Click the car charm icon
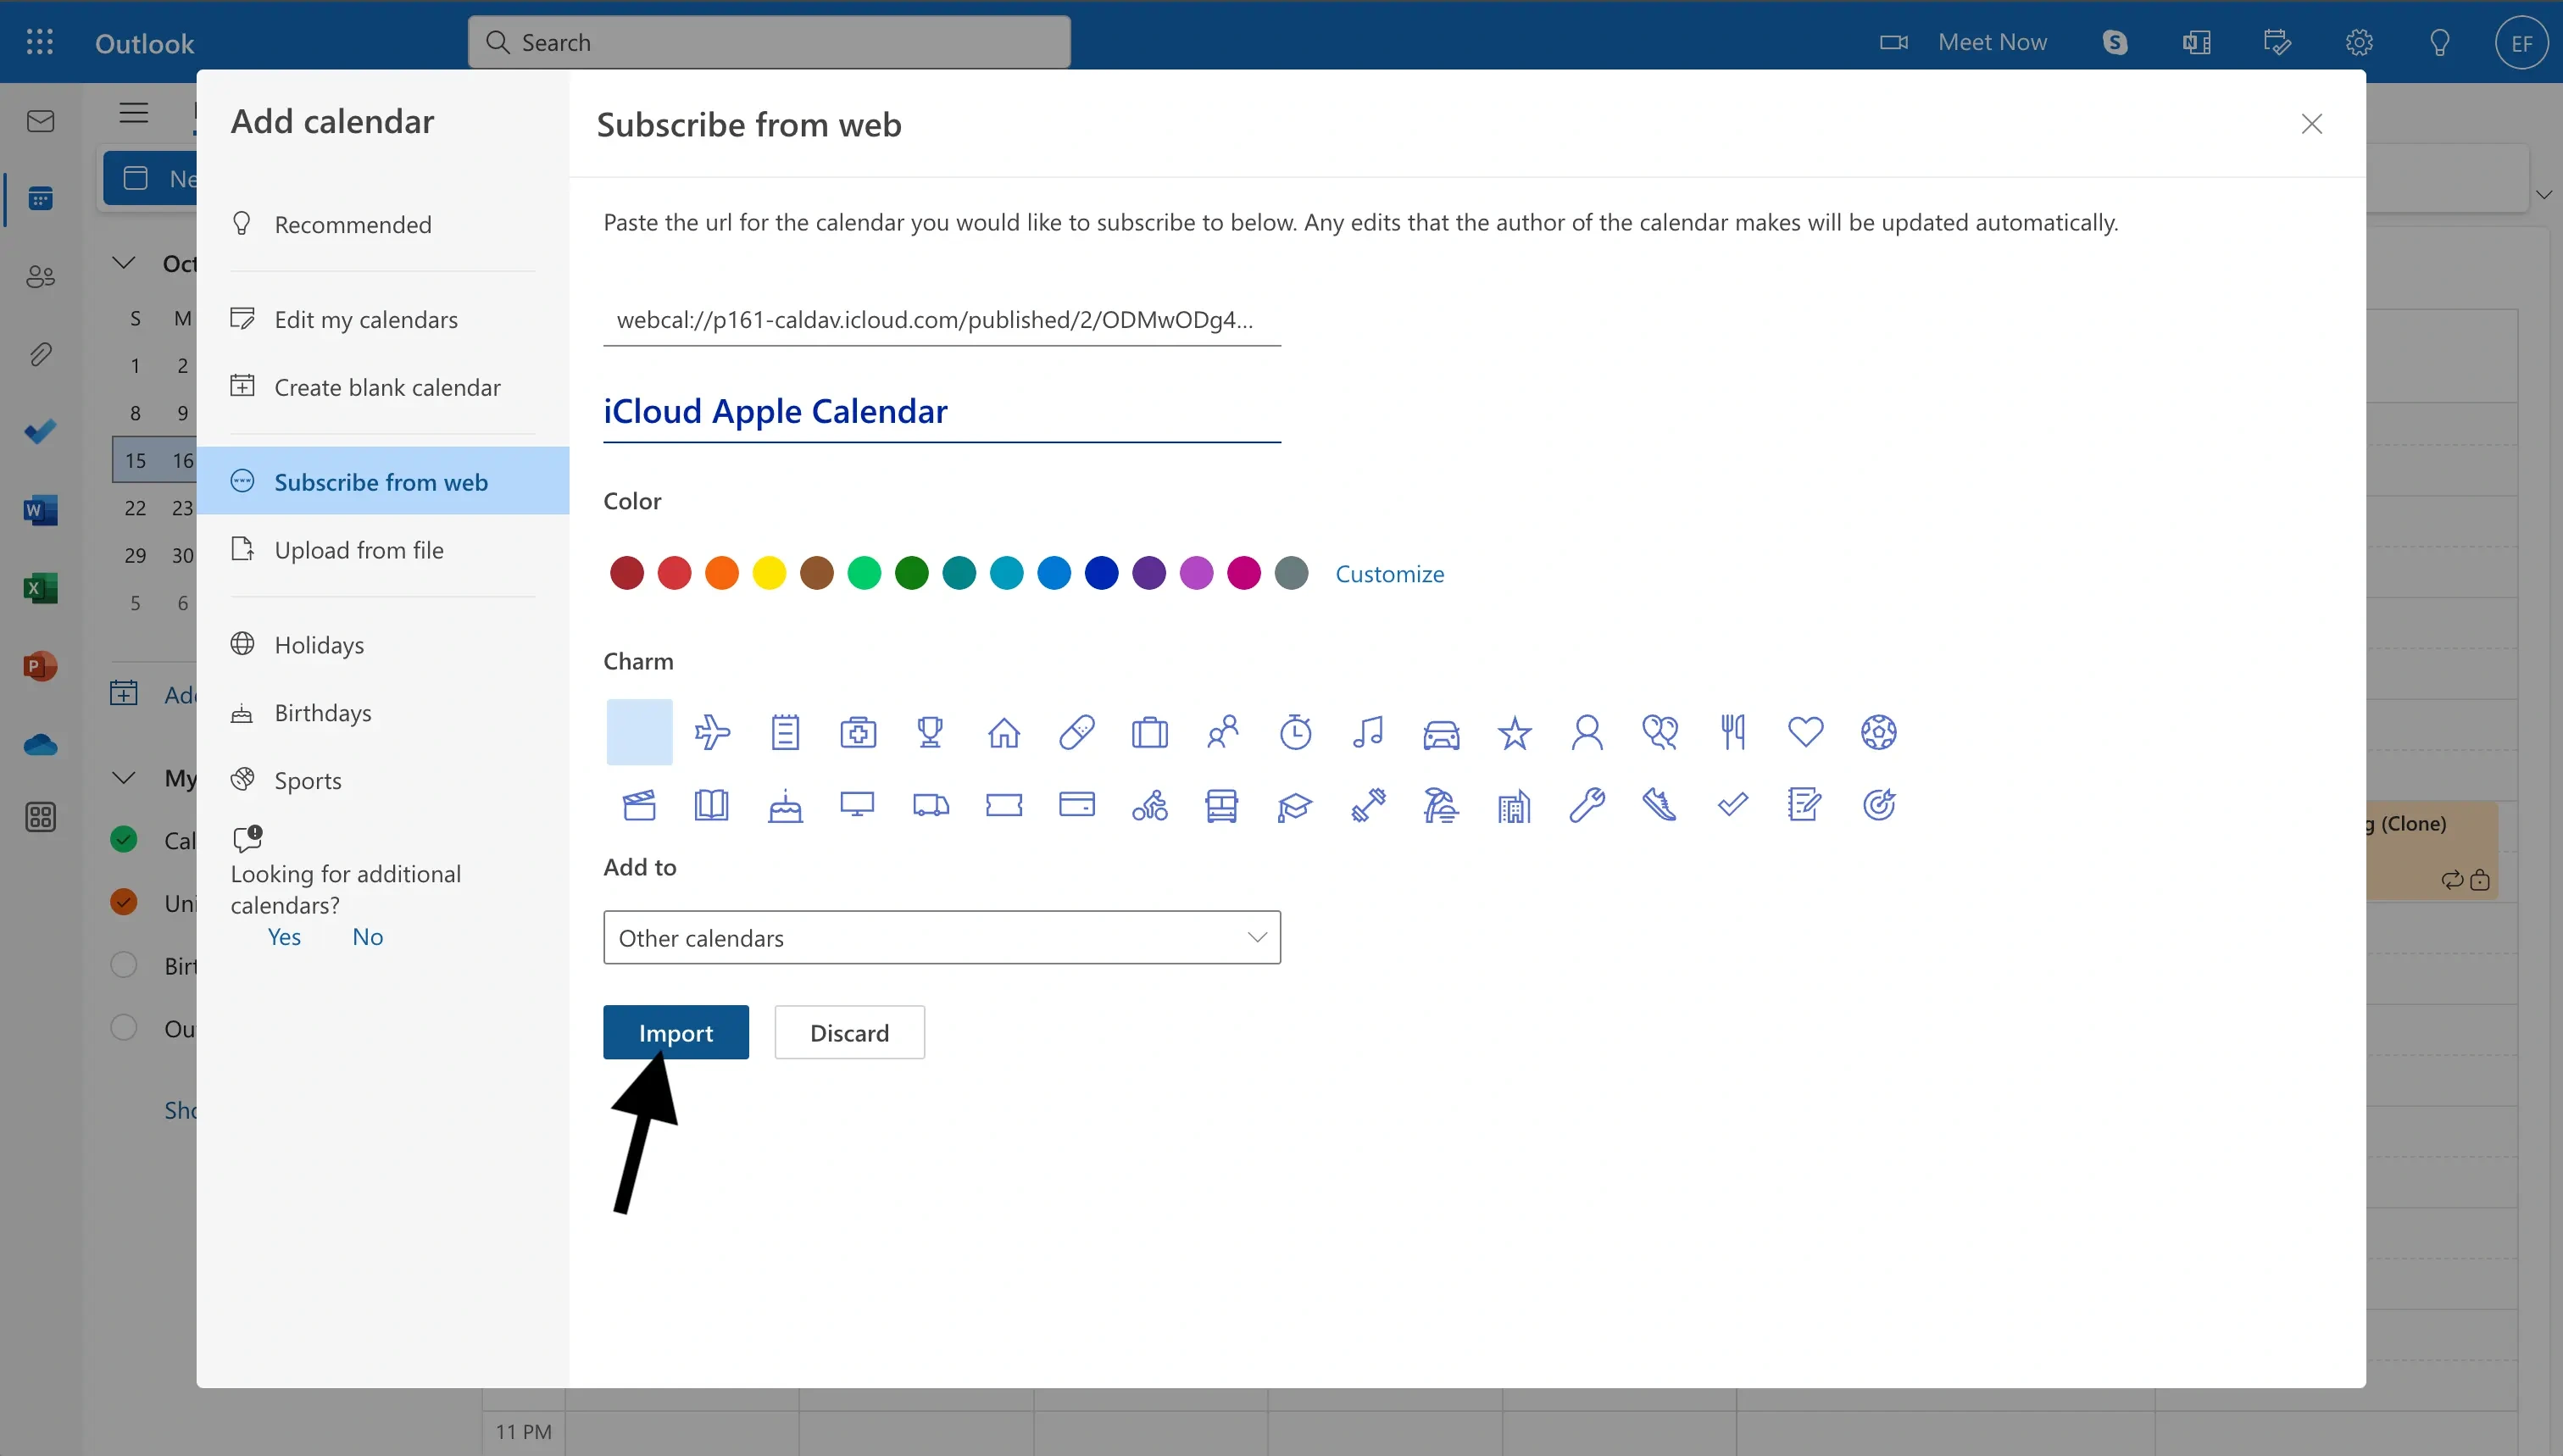 (1440, 731)
